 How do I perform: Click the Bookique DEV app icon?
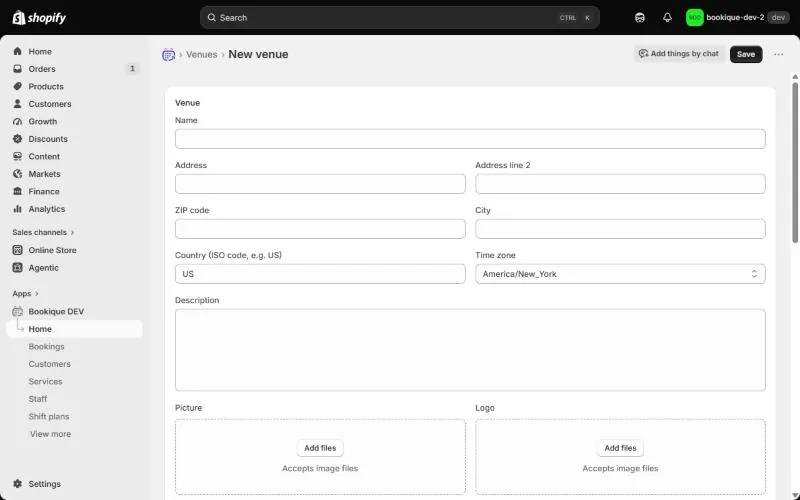[17, 311]
